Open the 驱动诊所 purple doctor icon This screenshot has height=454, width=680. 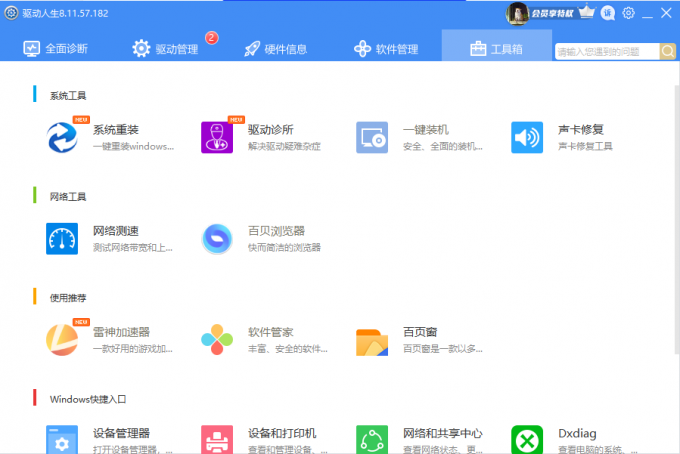[x=217, y=137]
